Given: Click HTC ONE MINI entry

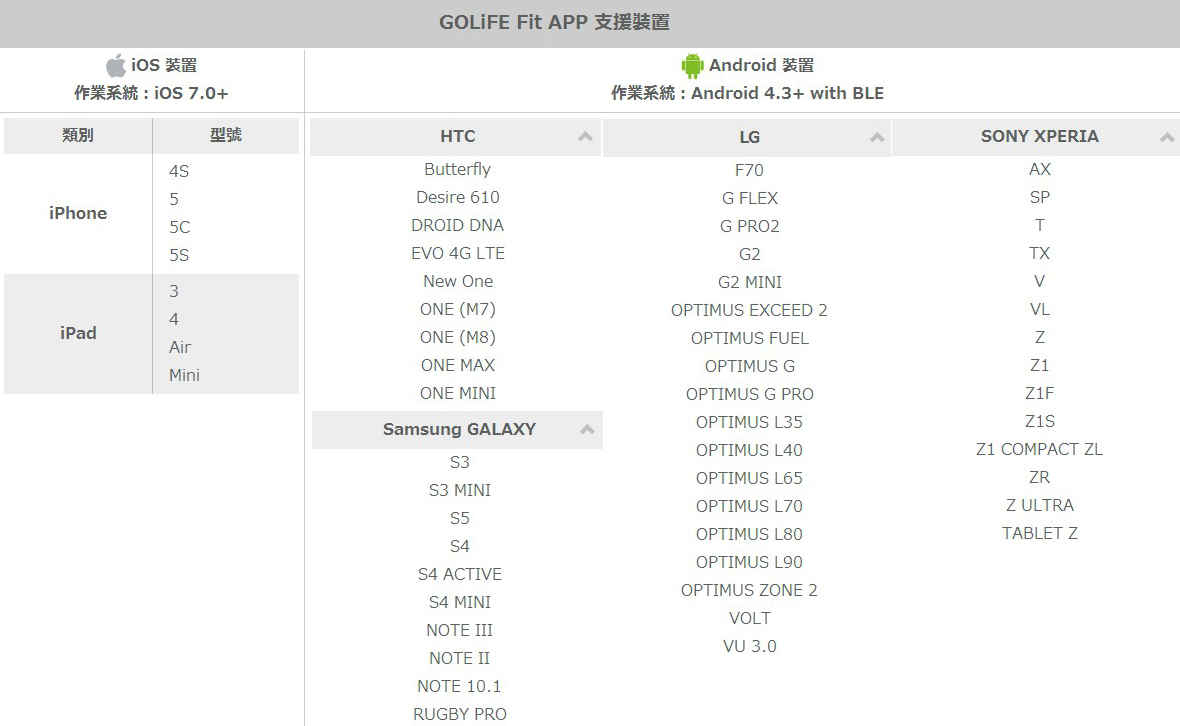Looking at the screenshot, I should [x=458, y=393].
